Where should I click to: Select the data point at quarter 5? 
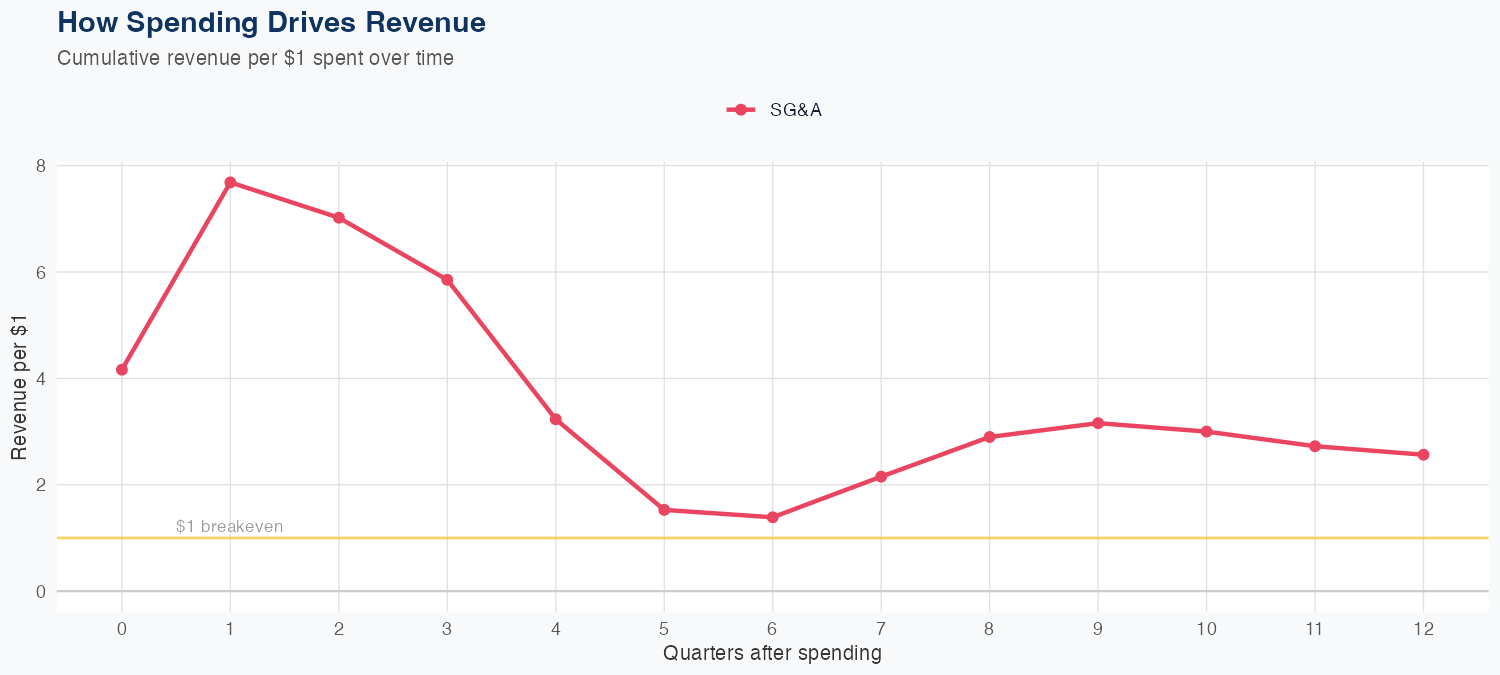664,510
